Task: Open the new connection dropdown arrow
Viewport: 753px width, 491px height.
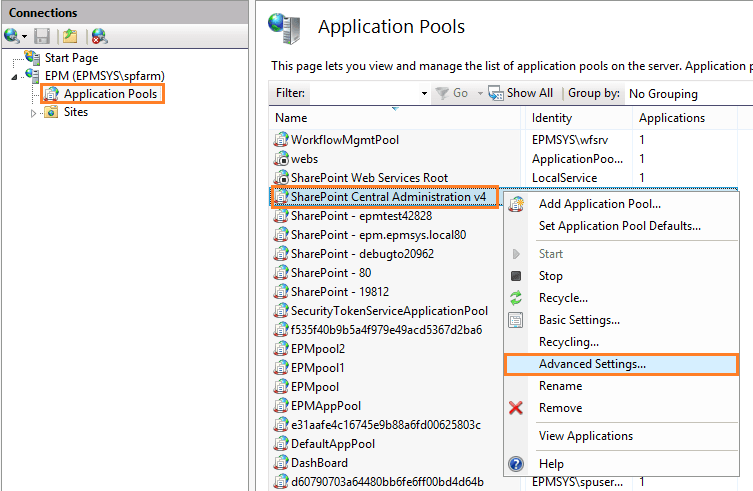Action: (24, 37)
